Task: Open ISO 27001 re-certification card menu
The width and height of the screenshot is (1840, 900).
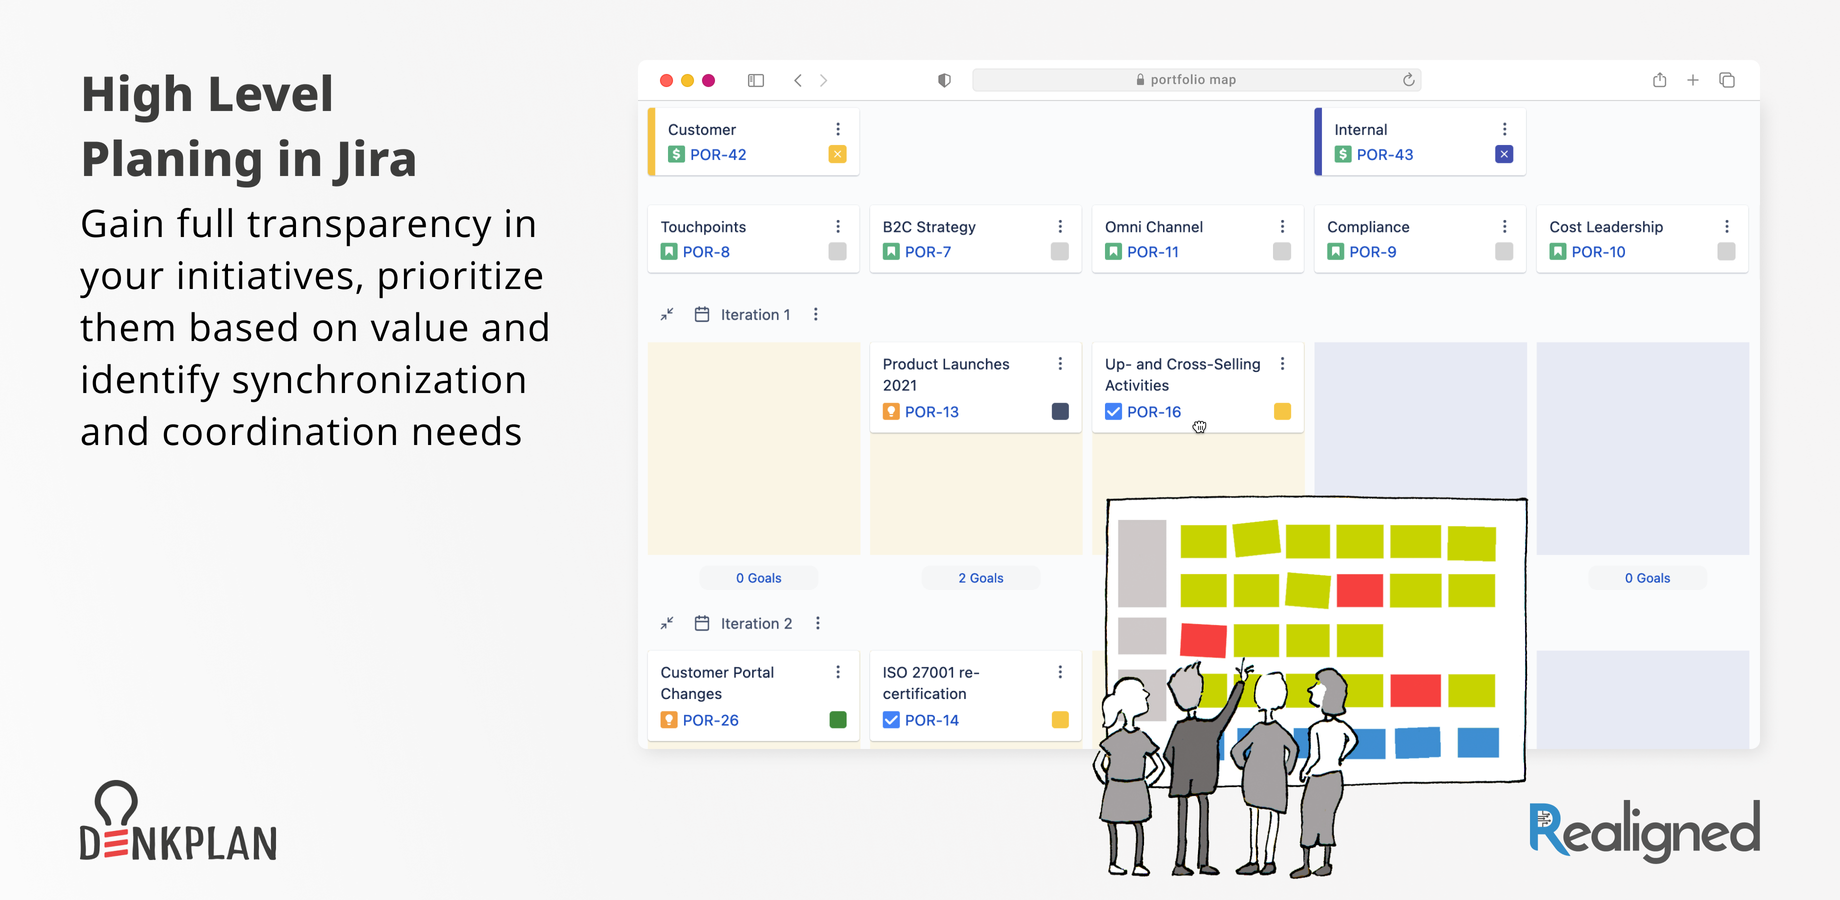Action: tap(1060, 672)
